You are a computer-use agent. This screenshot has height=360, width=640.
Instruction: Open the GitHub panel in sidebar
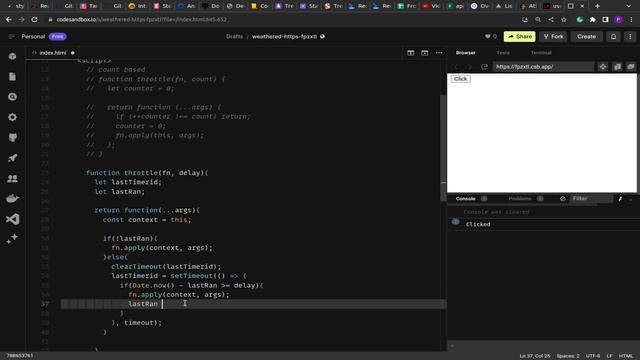point(12,138)
